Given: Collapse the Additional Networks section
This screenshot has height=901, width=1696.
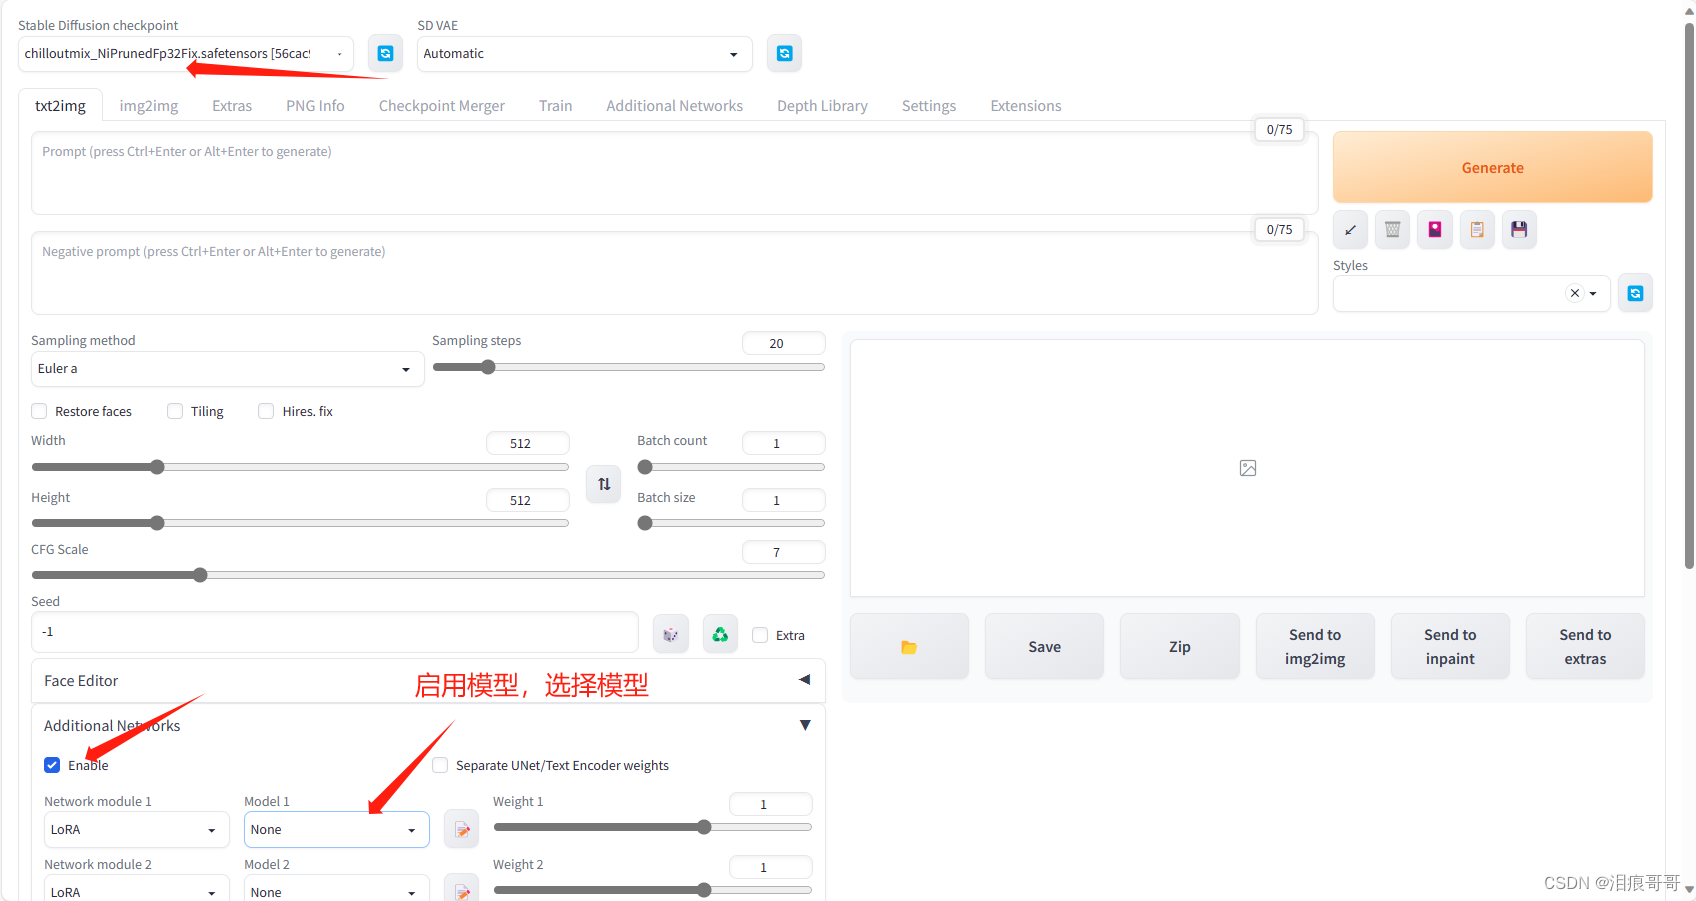Looking at the screenshot, I should (x=805, y=725).
